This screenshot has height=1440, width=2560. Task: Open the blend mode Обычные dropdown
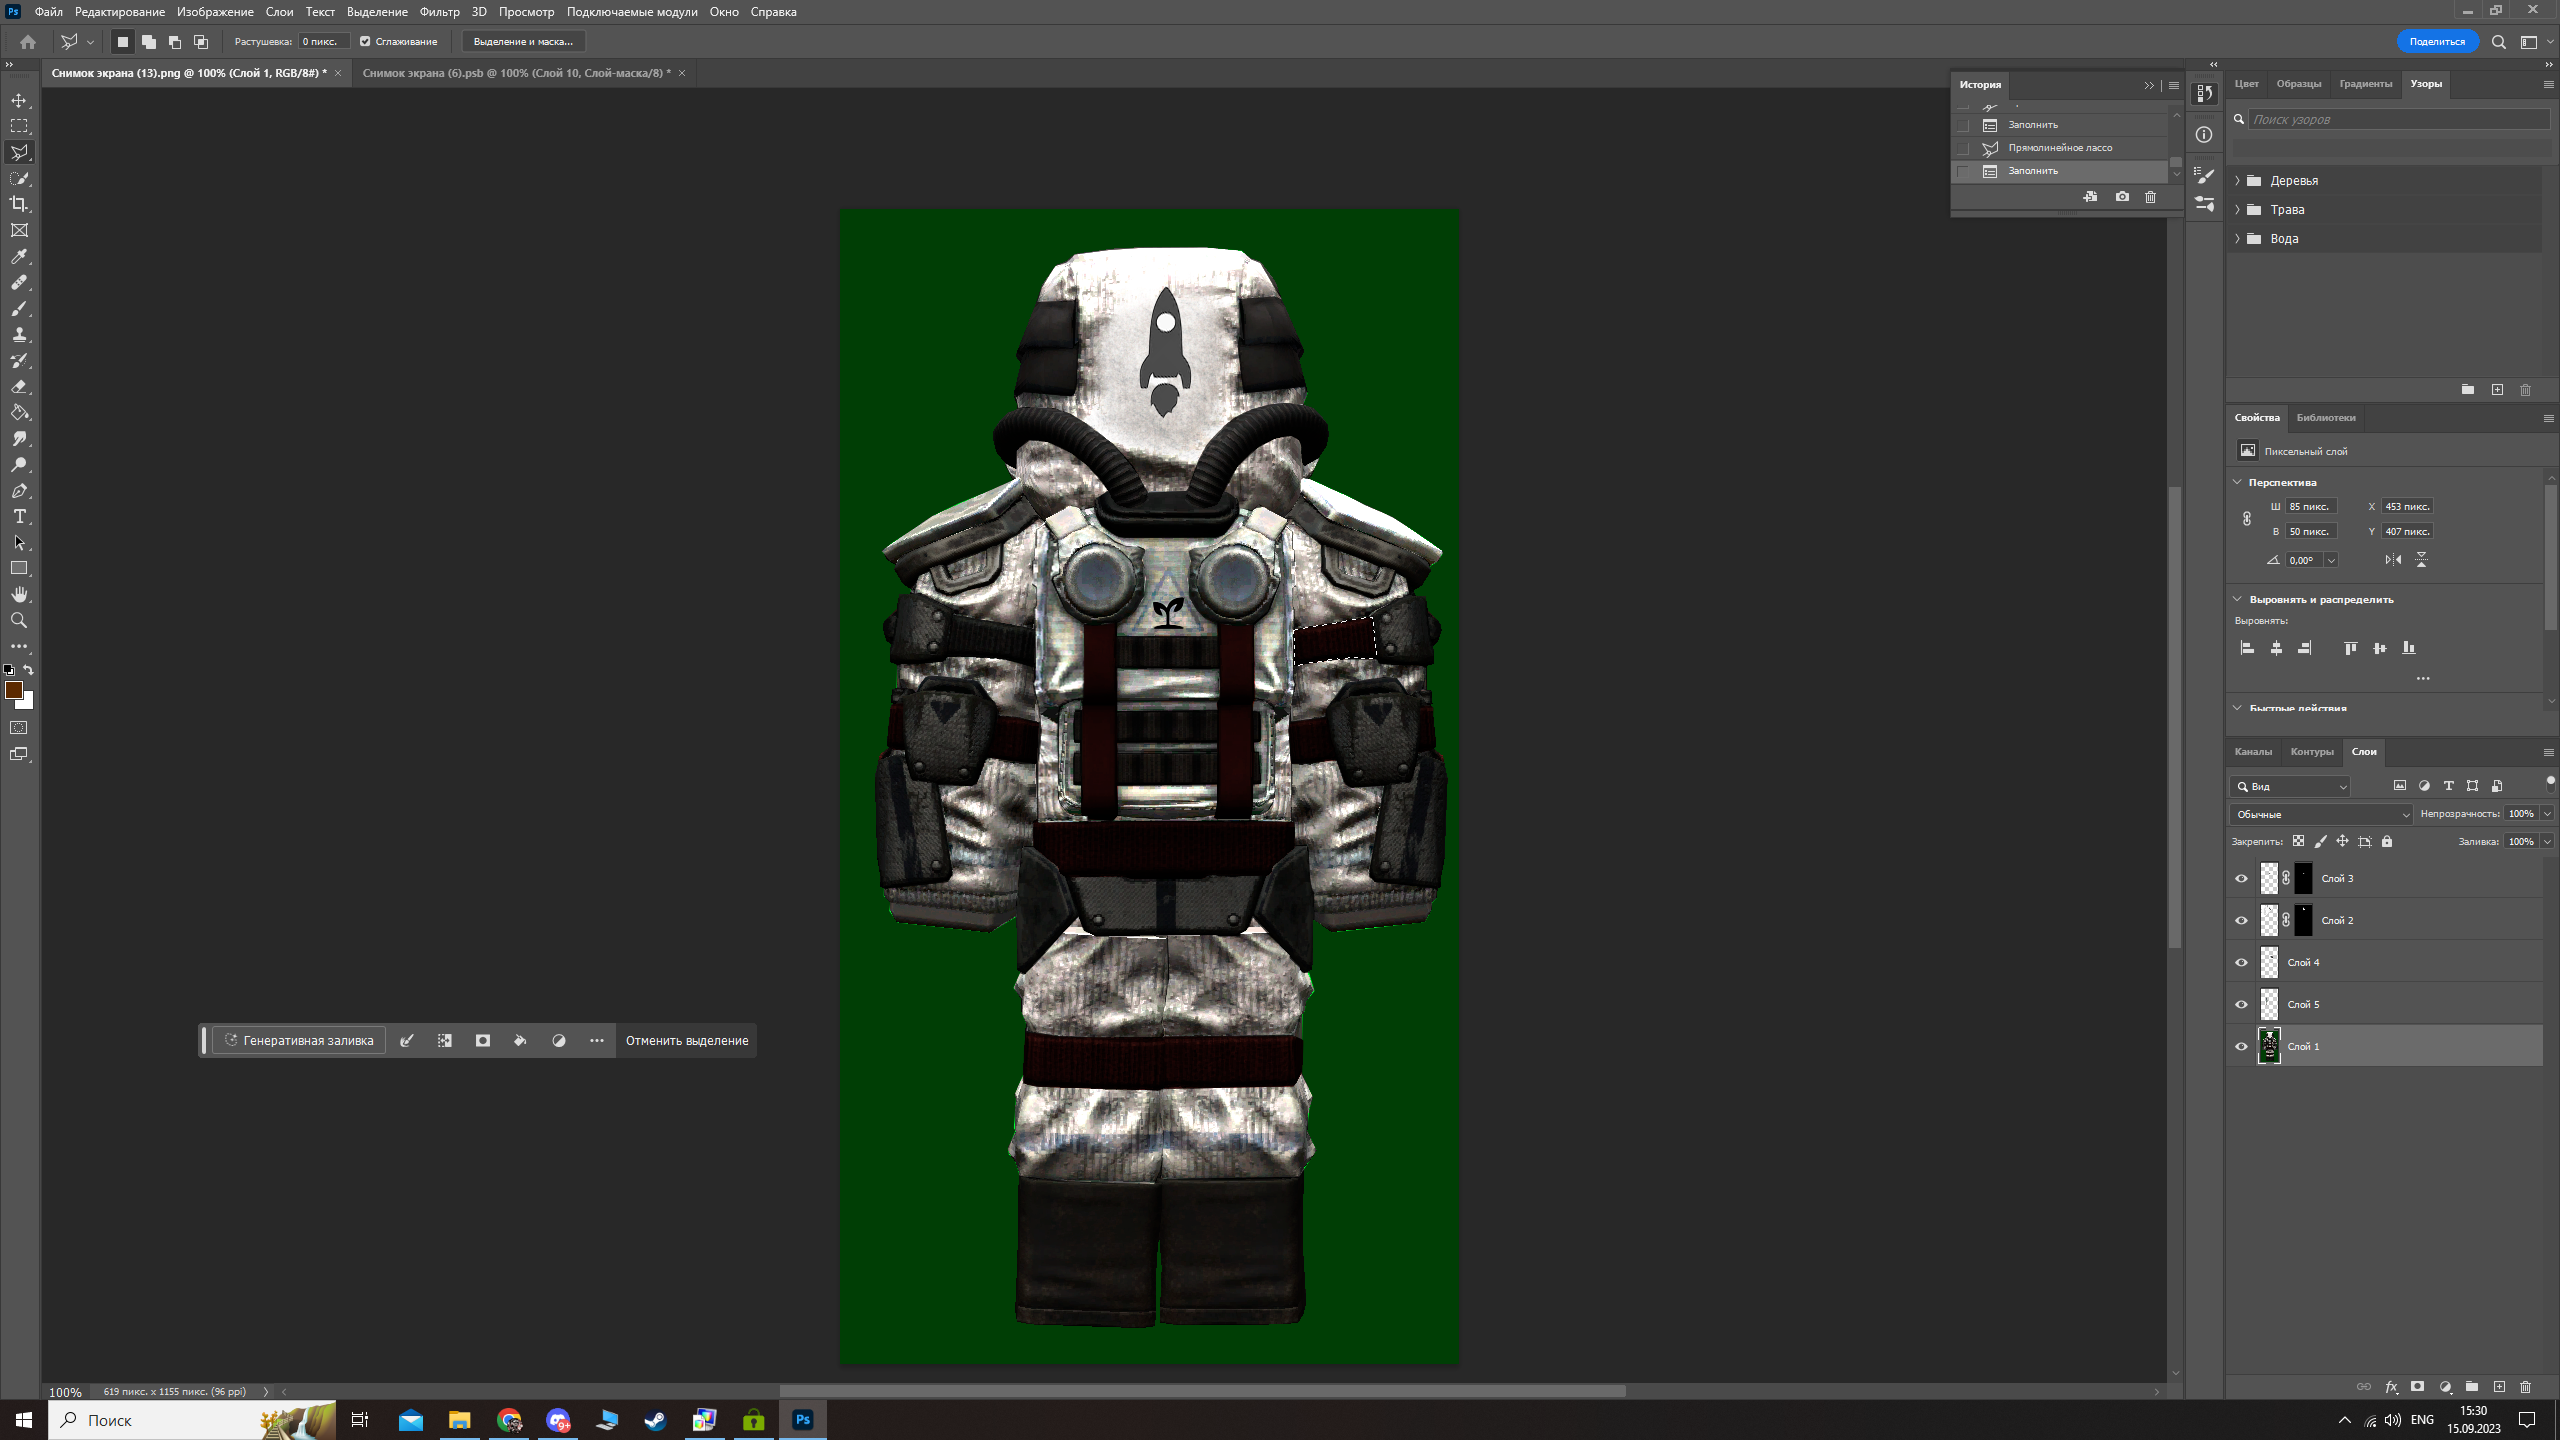click(2322, 814)
